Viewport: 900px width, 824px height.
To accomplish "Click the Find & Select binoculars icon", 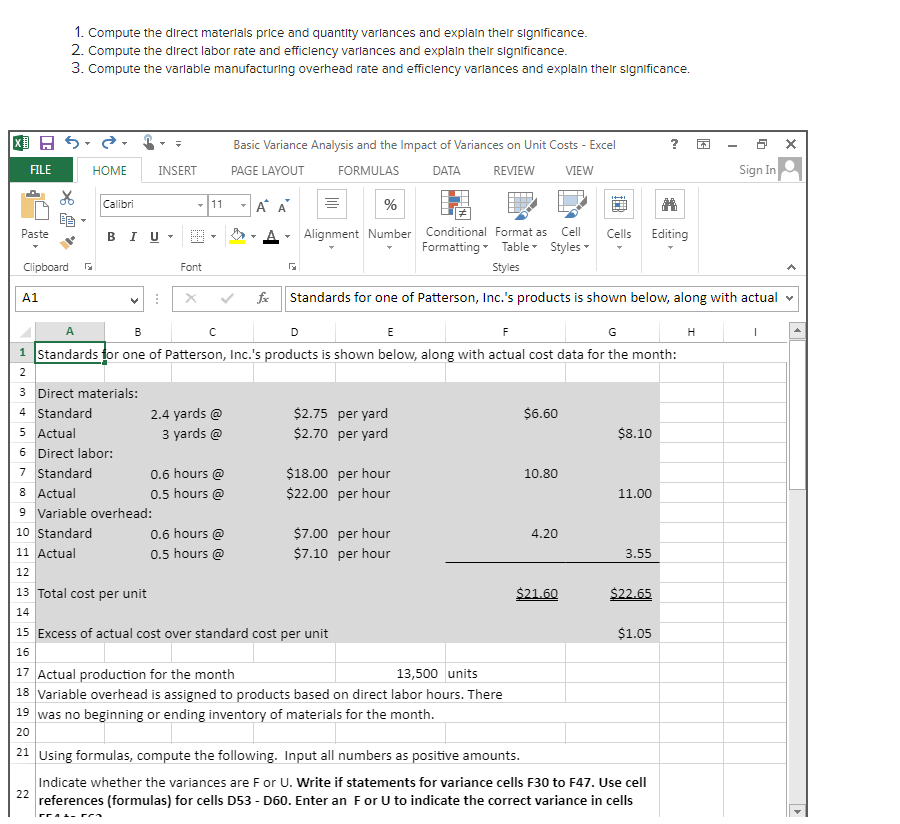I will point(670,203).
